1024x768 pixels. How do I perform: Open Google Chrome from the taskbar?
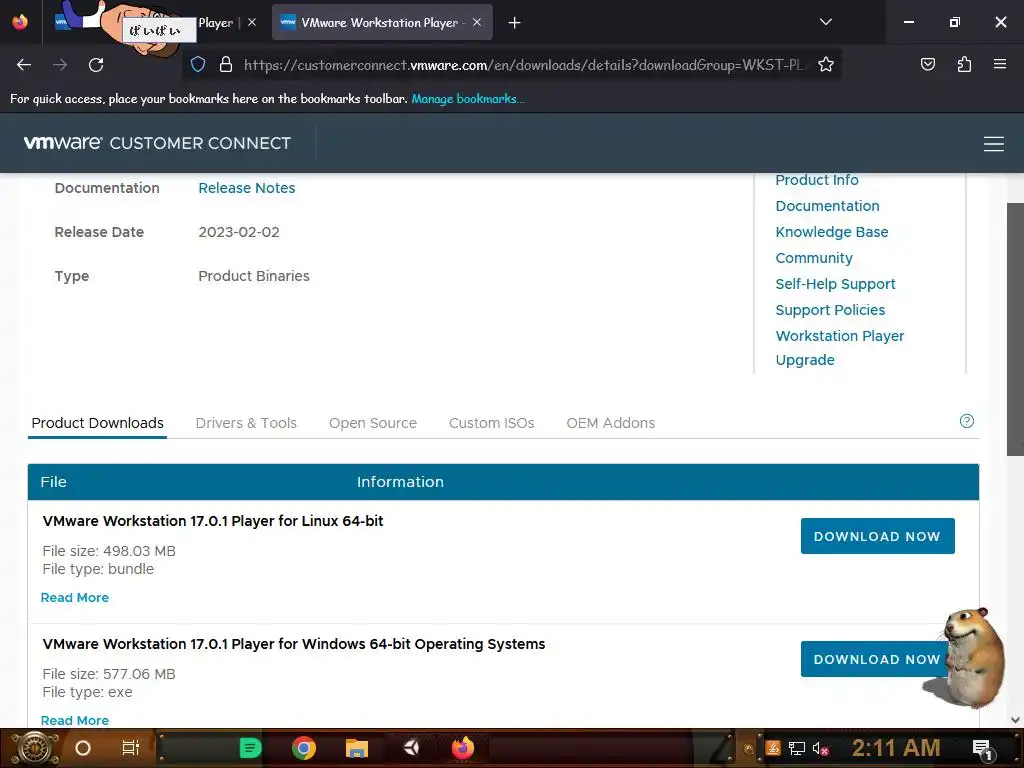coord(304,748)
